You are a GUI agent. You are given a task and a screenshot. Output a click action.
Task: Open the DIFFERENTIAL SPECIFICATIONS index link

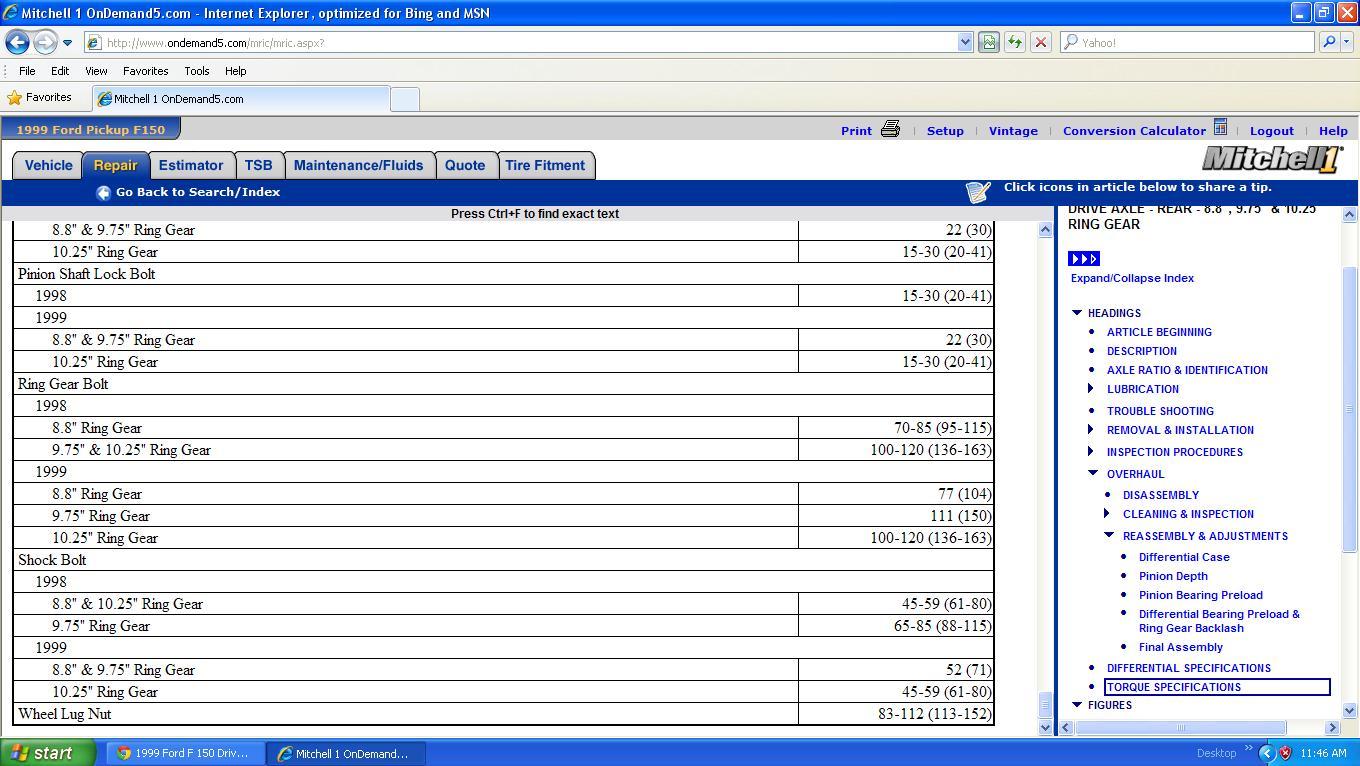pyautogui.click(x=1188, y=668)
